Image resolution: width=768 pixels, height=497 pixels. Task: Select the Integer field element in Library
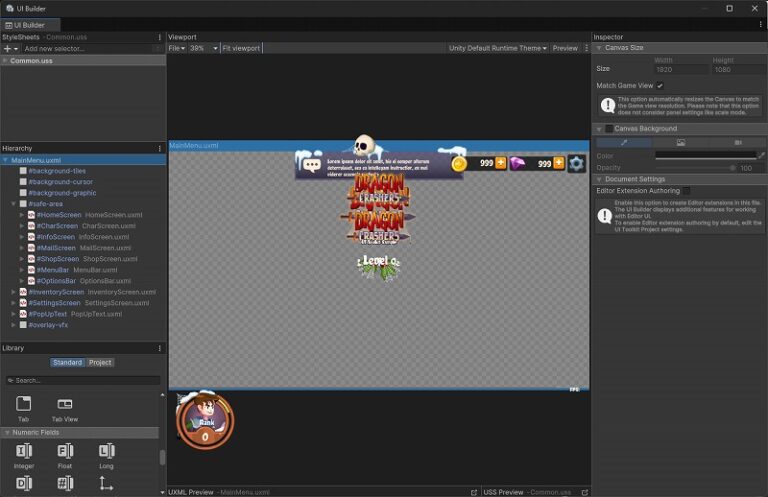pyautogui.click(x=24, y=456)
